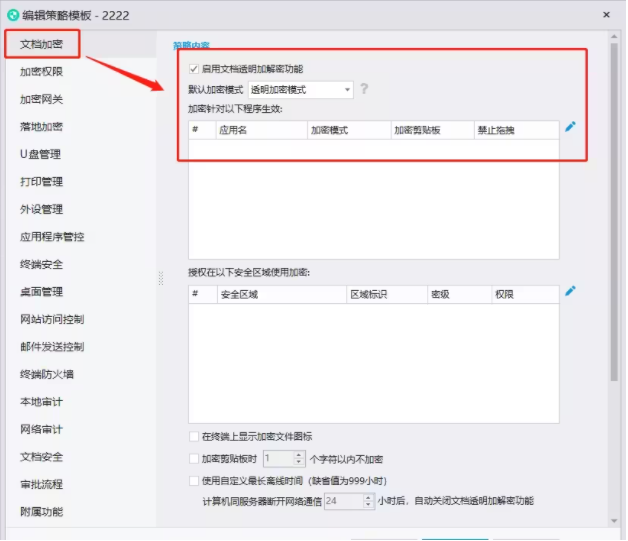Click the clipboard character count field
This screenshot has width=628, height=541.
pos(279,459)
